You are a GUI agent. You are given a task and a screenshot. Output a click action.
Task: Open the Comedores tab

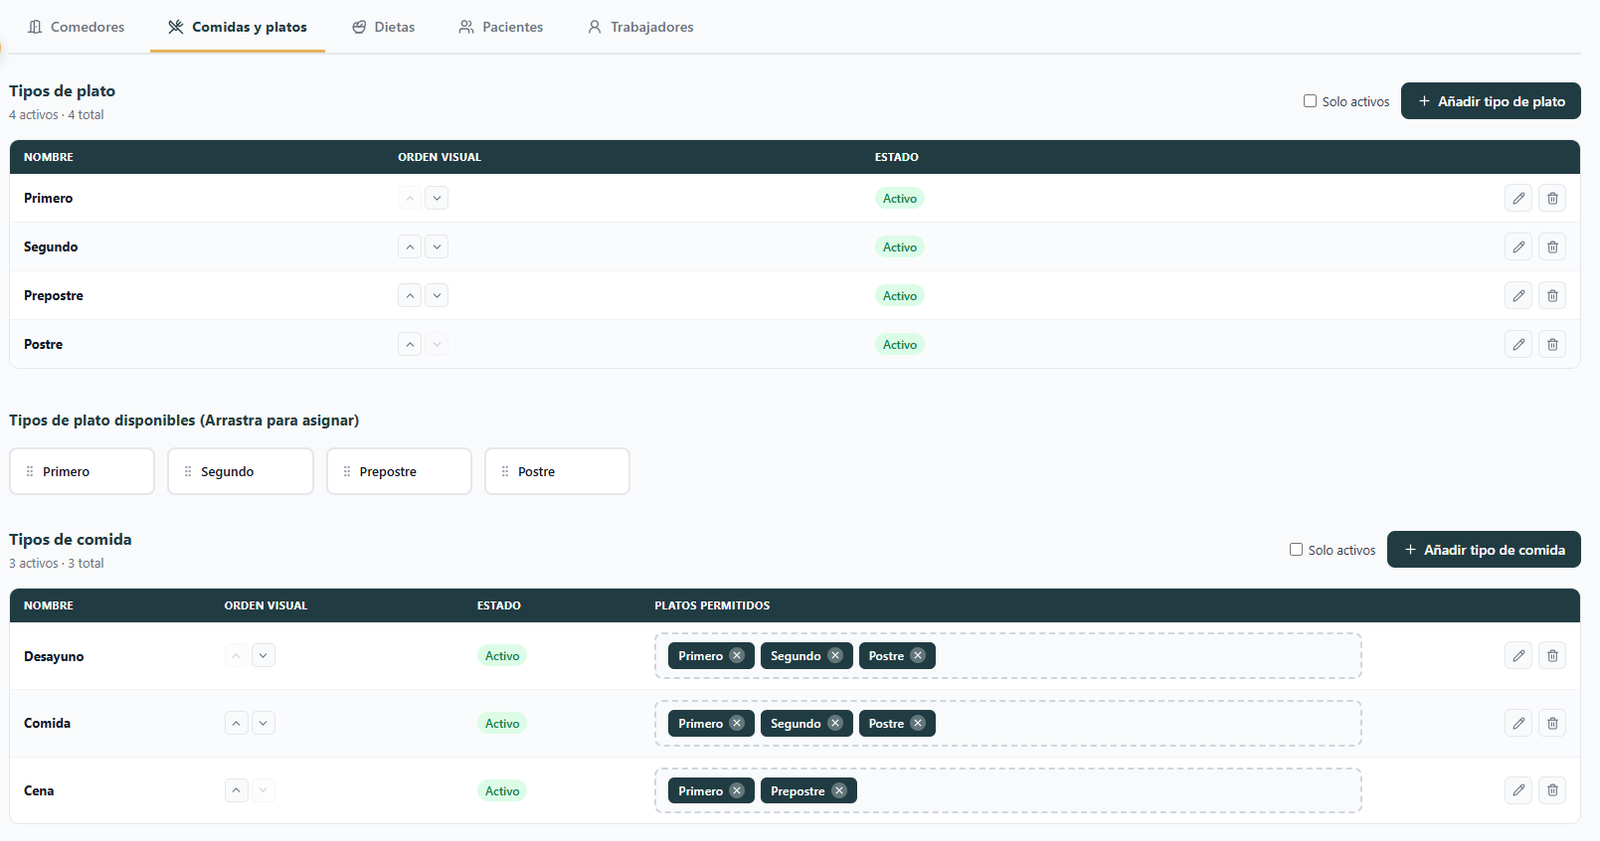(76, 27)
